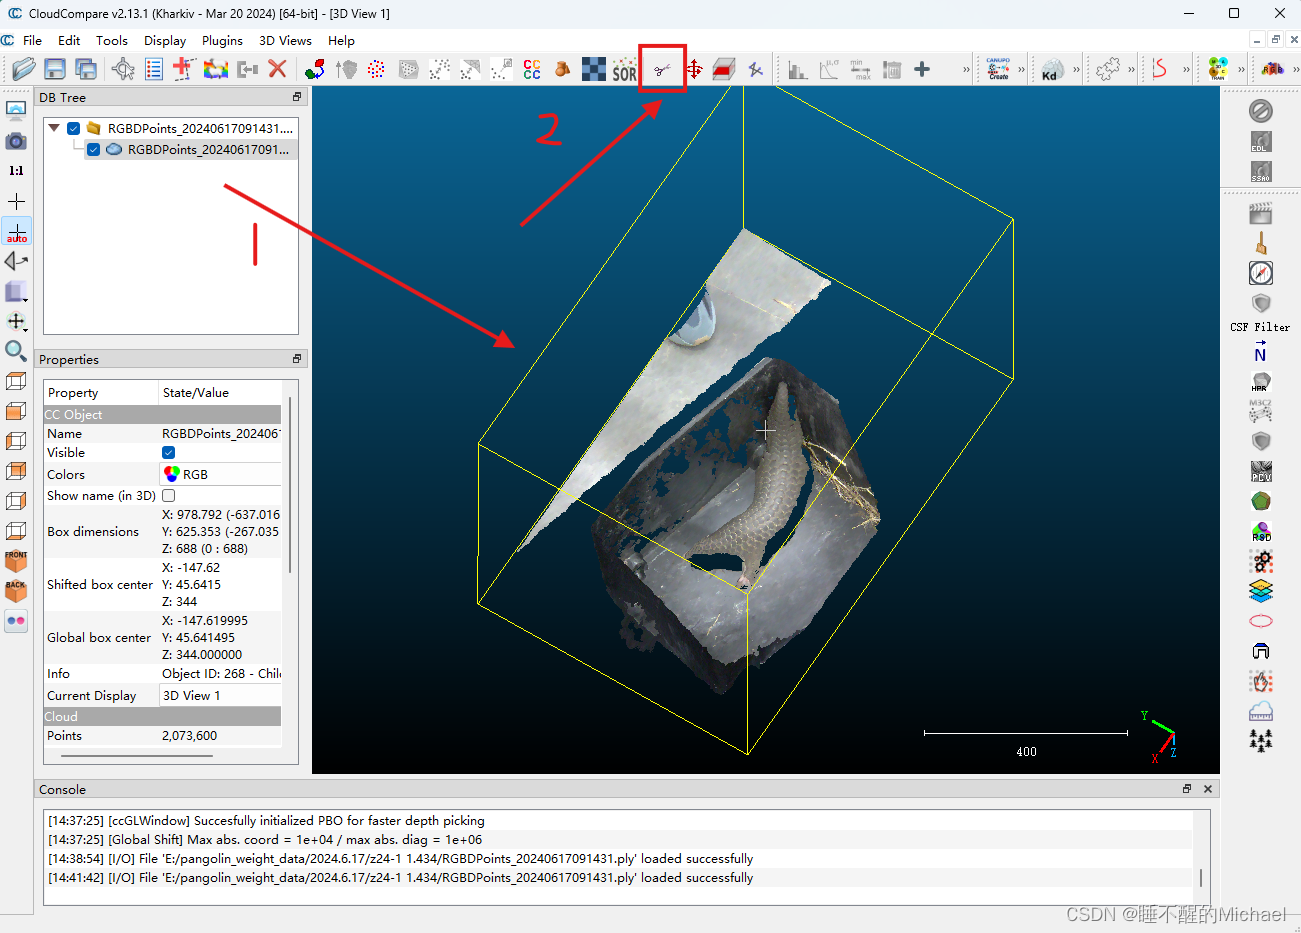
Task: Click the Subsample red dotted cloud icon
Action: click(376, 69)
